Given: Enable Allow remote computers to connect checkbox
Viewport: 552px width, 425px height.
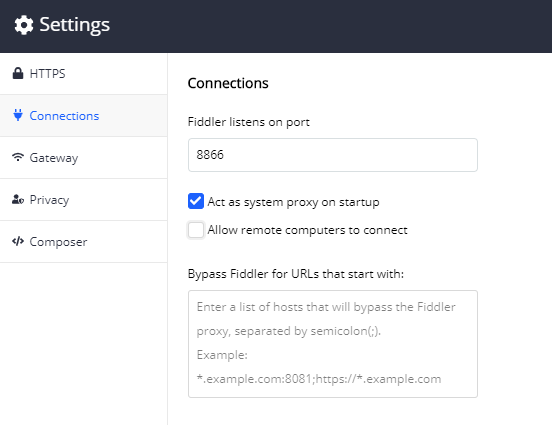Looking at the screenshot, I should (x=196, y=230).
